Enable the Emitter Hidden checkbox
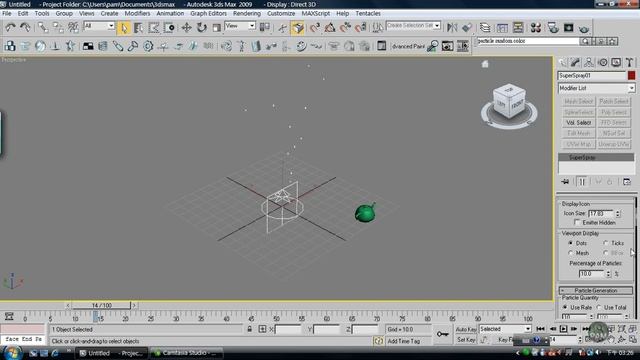 pyautogui.click(x=577, y=222)
